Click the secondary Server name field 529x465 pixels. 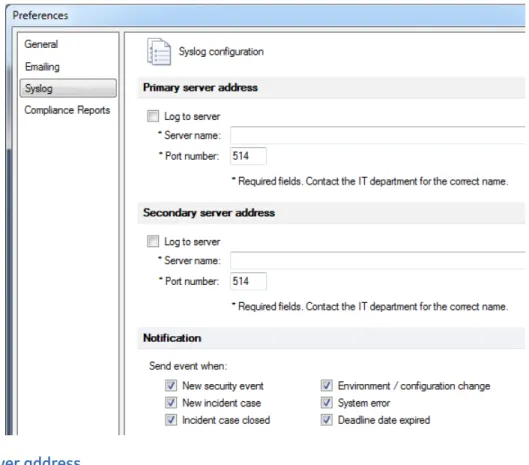click(378, 261)
